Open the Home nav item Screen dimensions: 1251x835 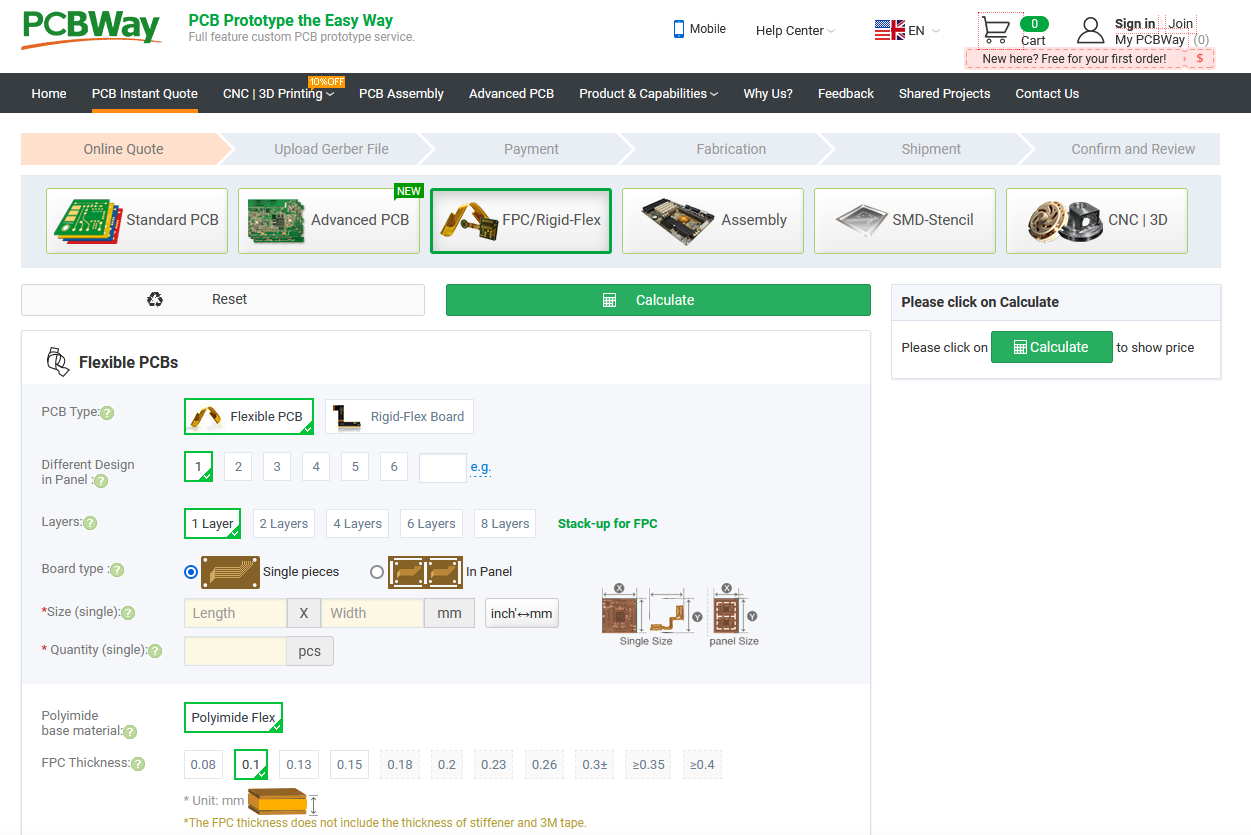[x=49, y=94]
